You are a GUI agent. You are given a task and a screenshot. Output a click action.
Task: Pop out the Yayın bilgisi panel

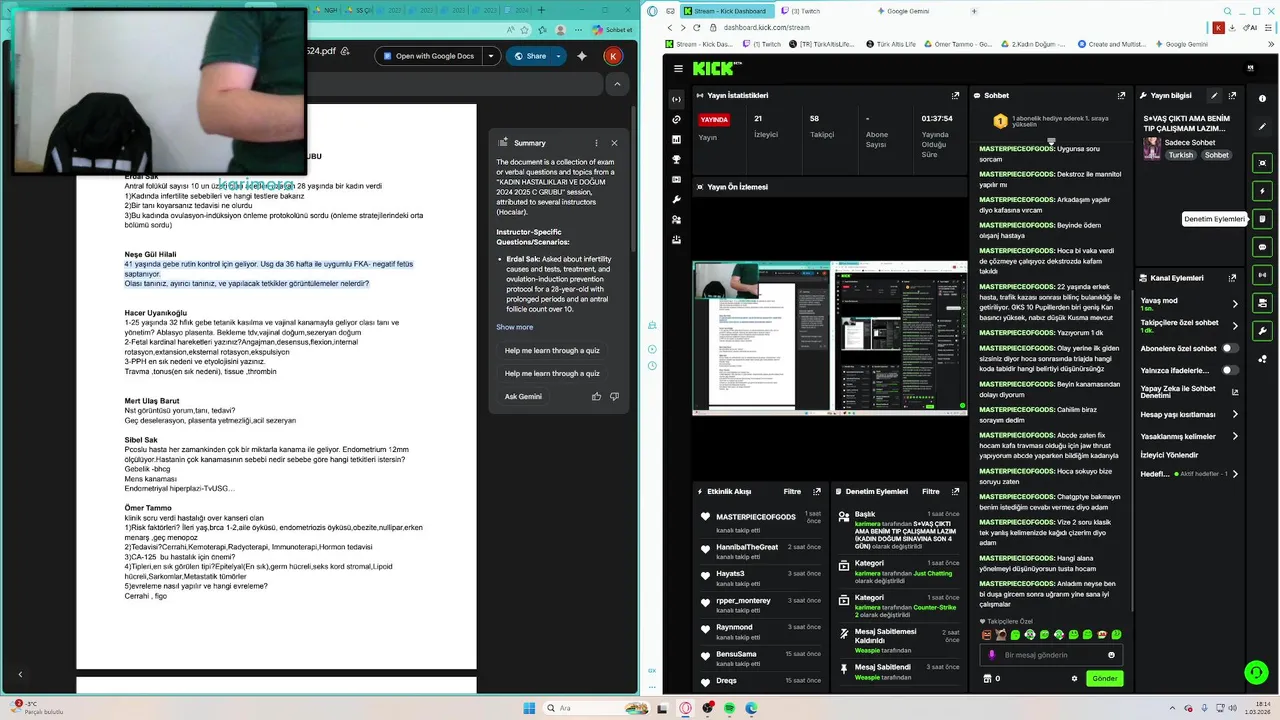click(x=1232, y=96)
